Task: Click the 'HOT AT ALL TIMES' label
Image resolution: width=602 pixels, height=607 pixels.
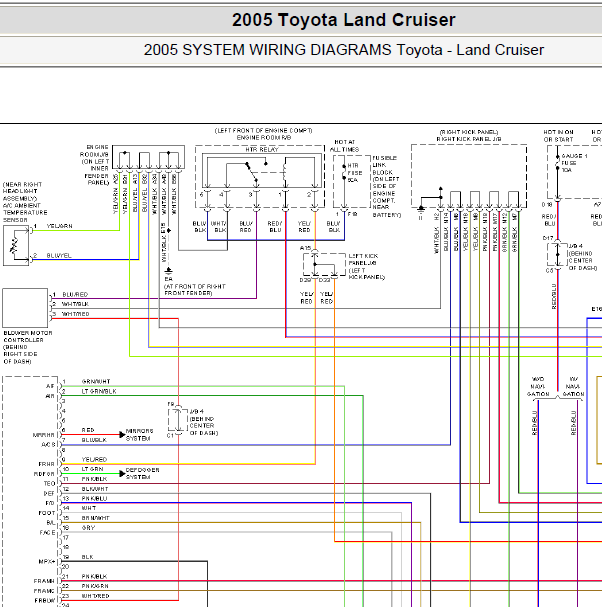Action: point(344,146)
